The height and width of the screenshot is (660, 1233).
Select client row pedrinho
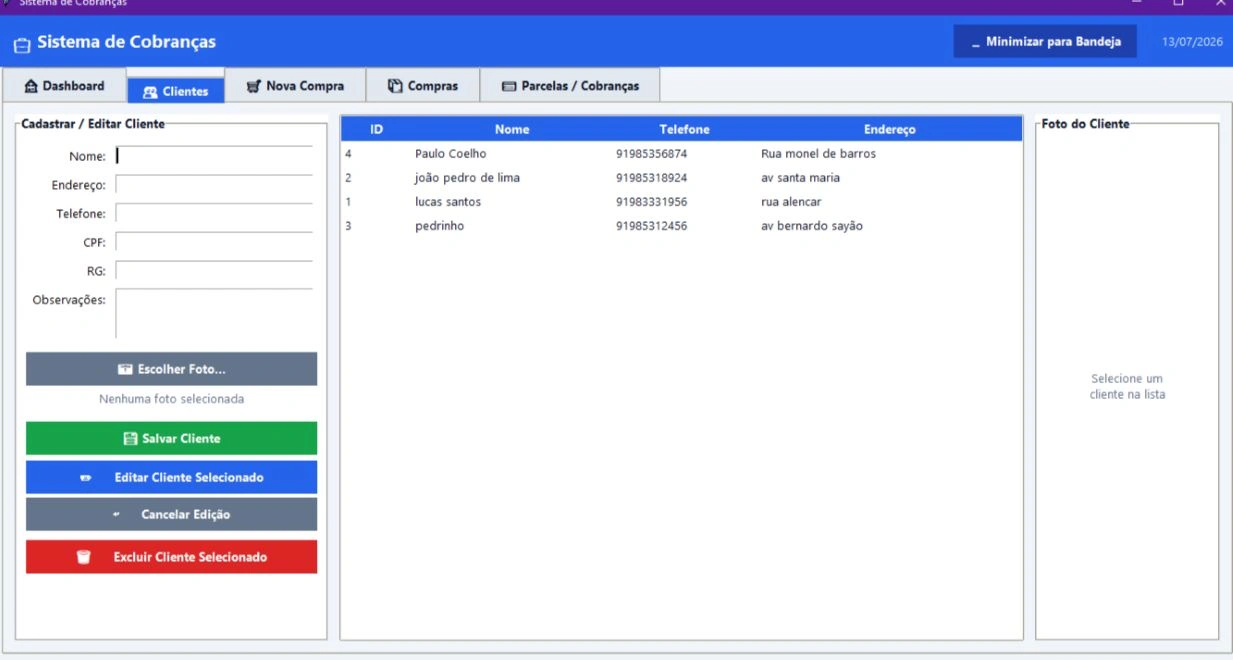point(681,226)
